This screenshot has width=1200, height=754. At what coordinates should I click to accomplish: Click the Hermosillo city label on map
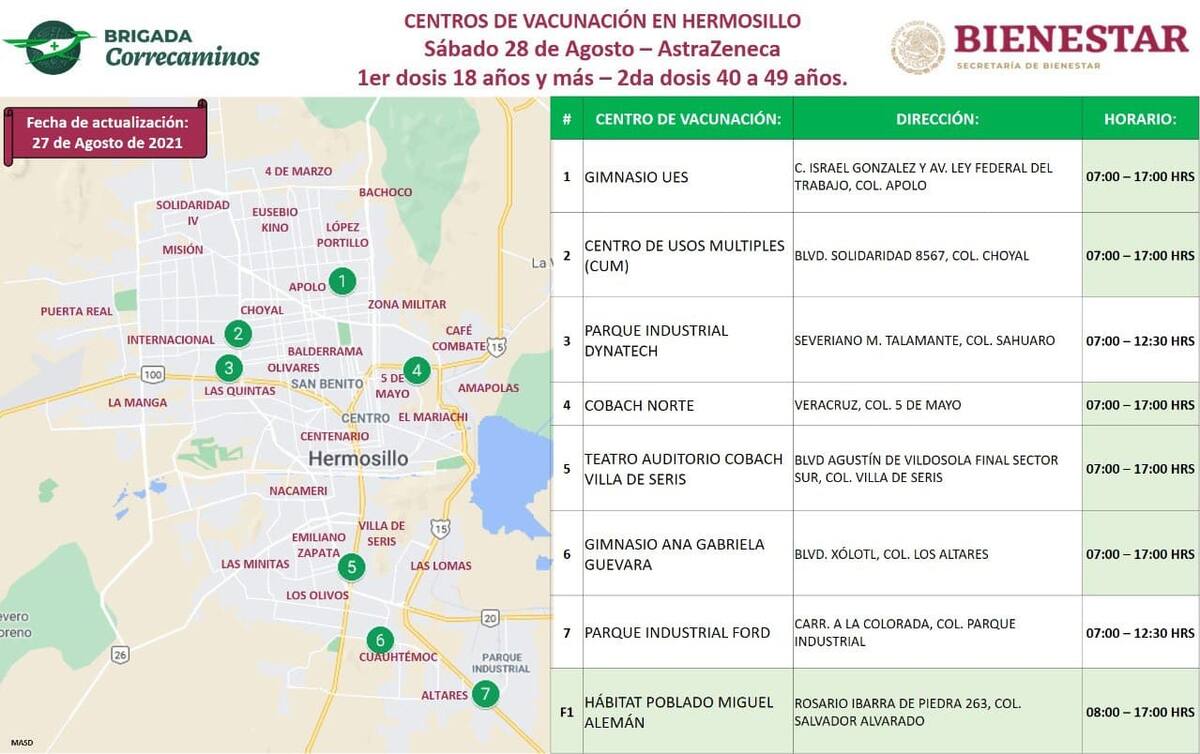pos(358,459)
